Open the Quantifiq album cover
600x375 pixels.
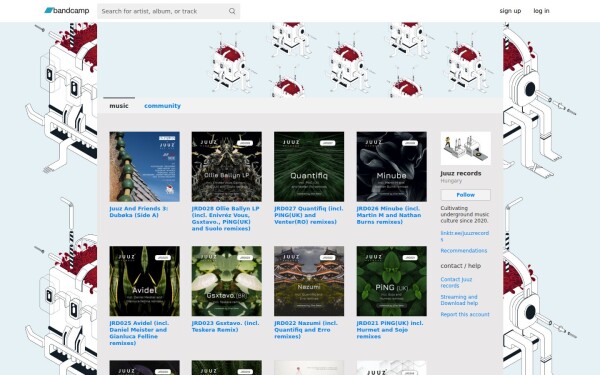[309, 166]
